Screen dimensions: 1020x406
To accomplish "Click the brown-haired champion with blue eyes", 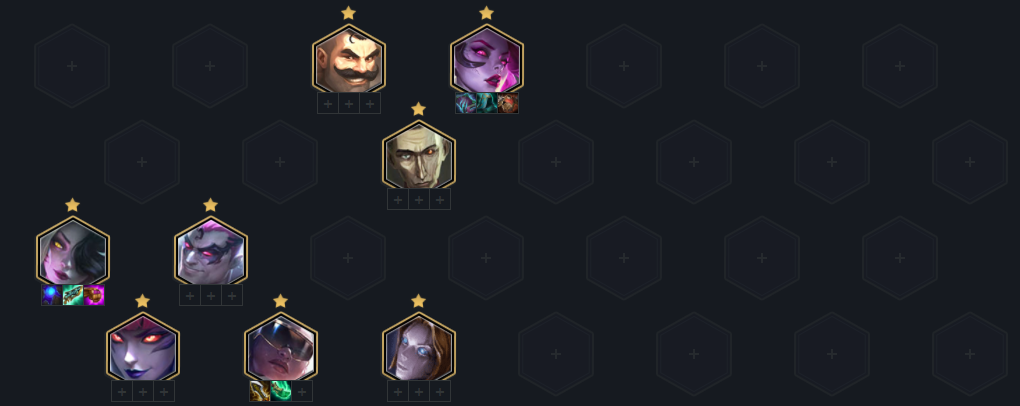I will click(418, 347).
